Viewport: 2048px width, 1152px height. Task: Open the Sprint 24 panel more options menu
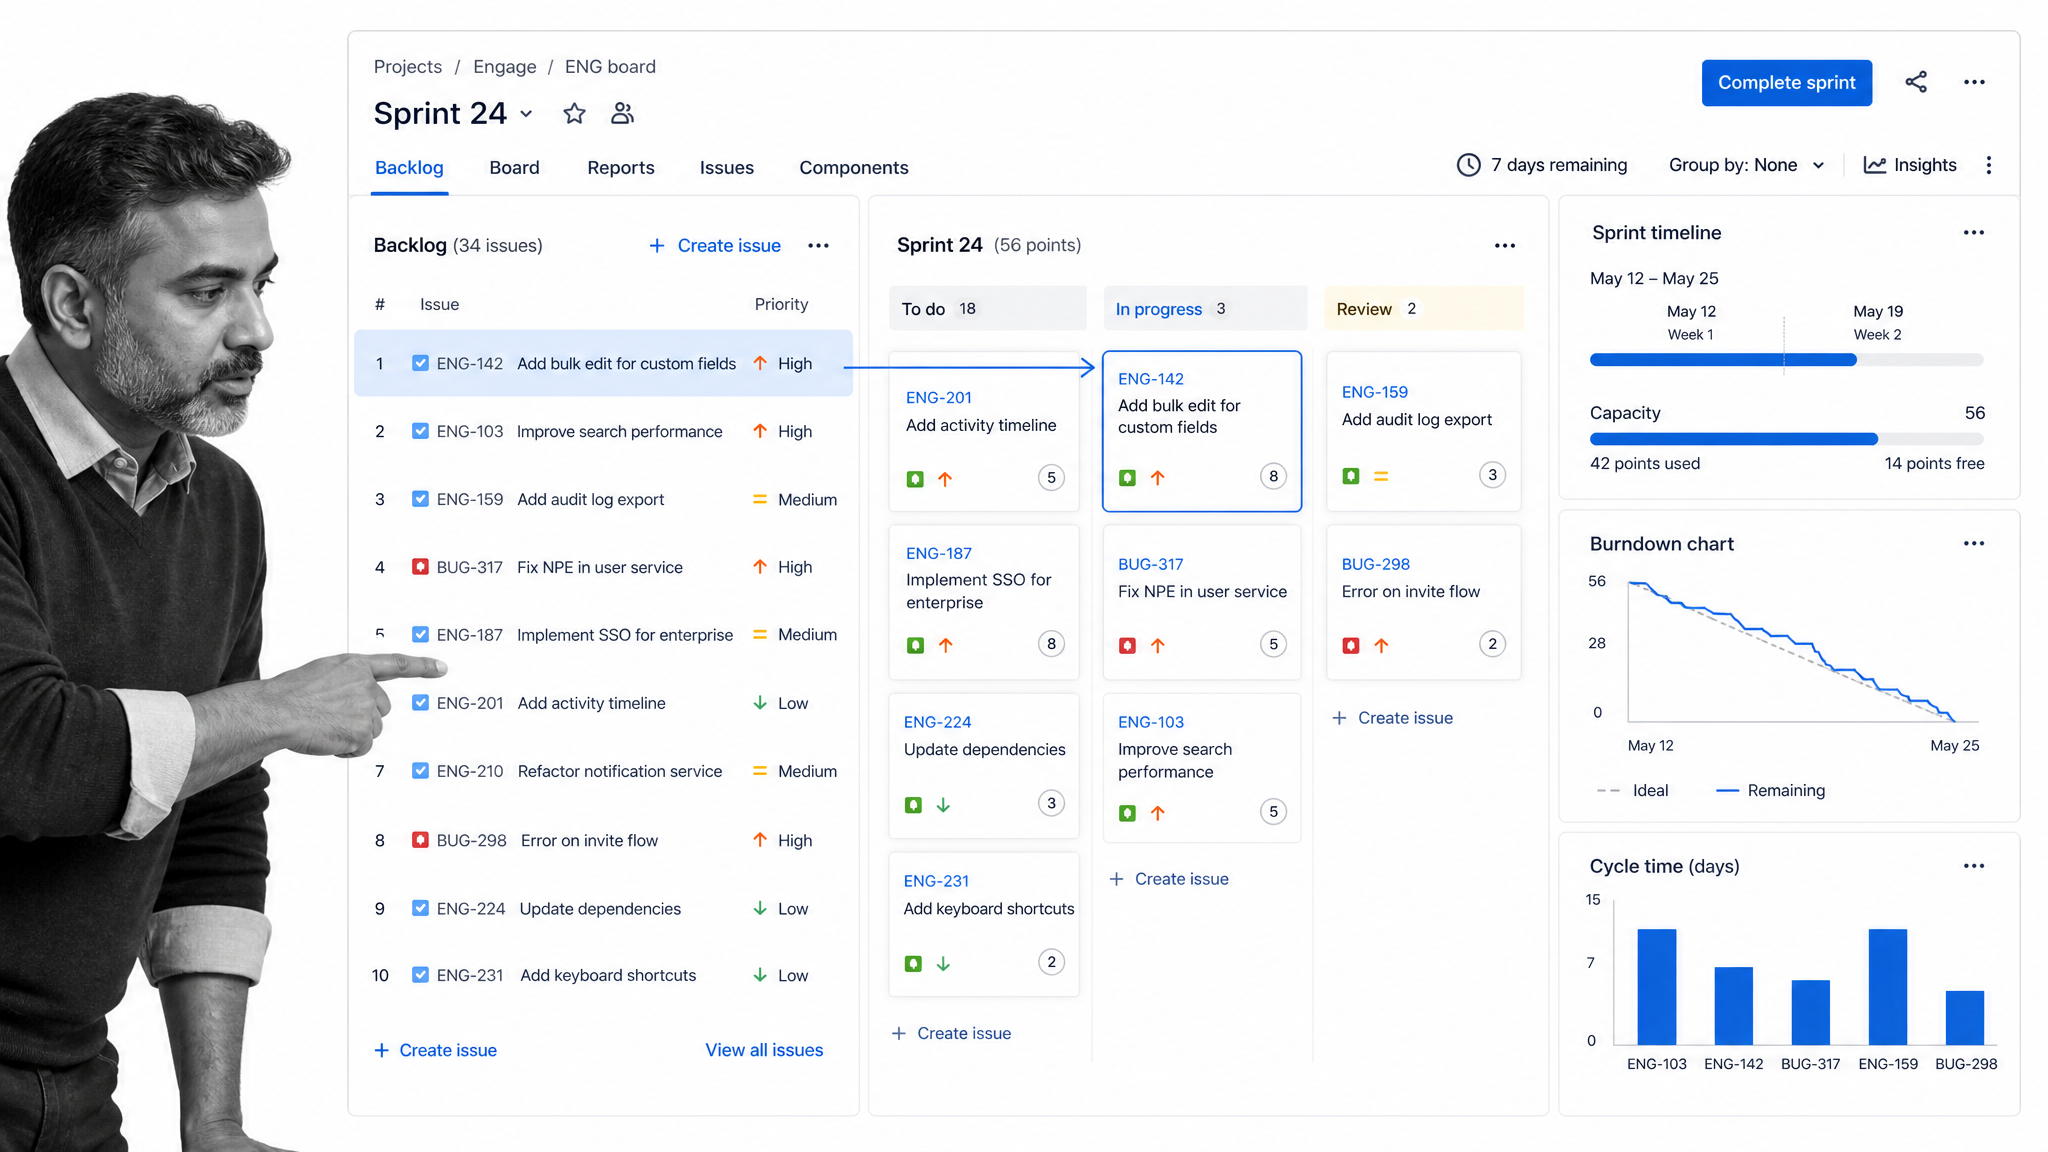pos(1505,246)
